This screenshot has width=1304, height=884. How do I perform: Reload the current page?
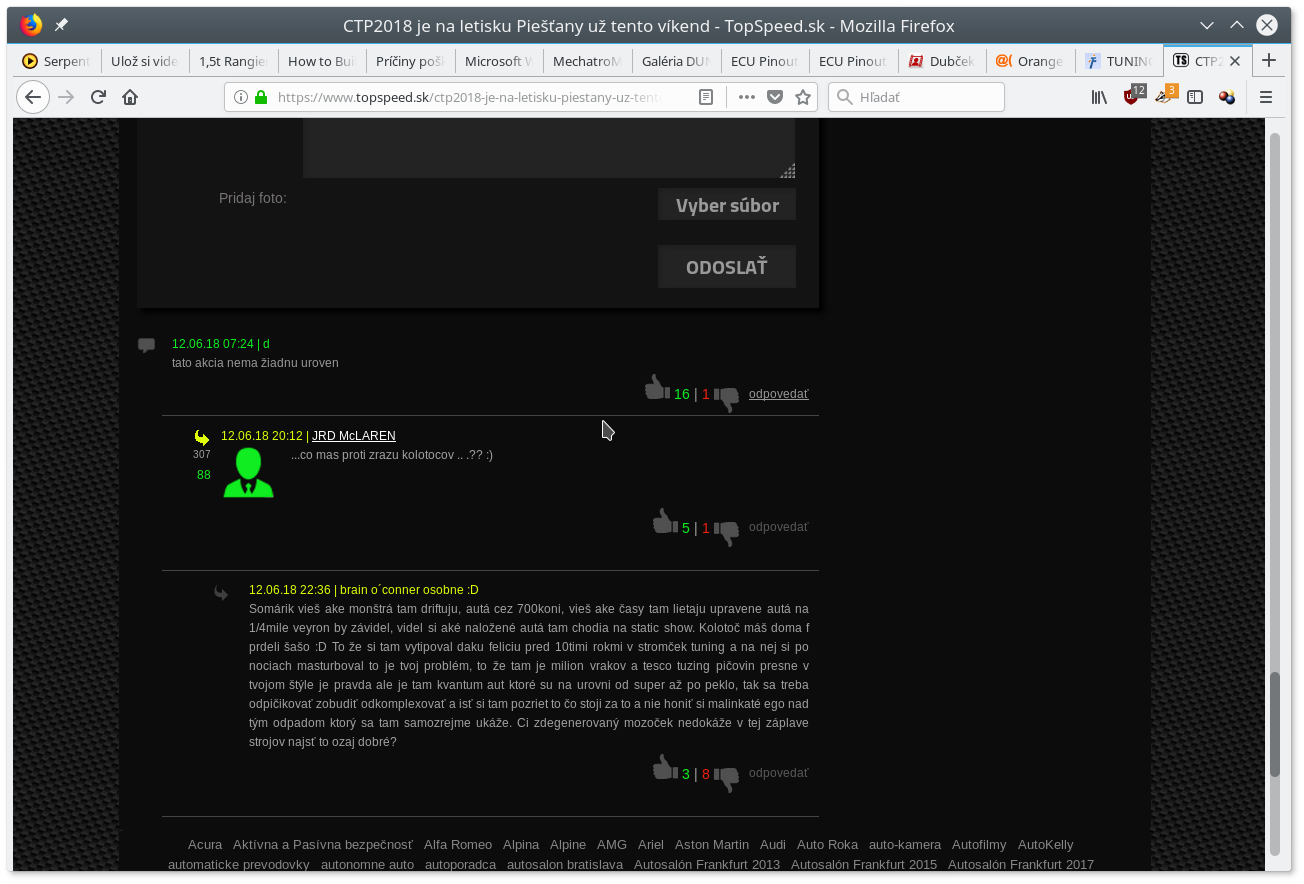tap(98, 97)
